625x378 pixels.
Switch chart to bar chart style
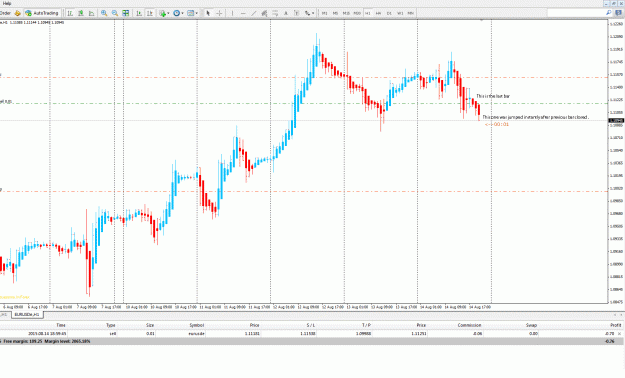70,13
